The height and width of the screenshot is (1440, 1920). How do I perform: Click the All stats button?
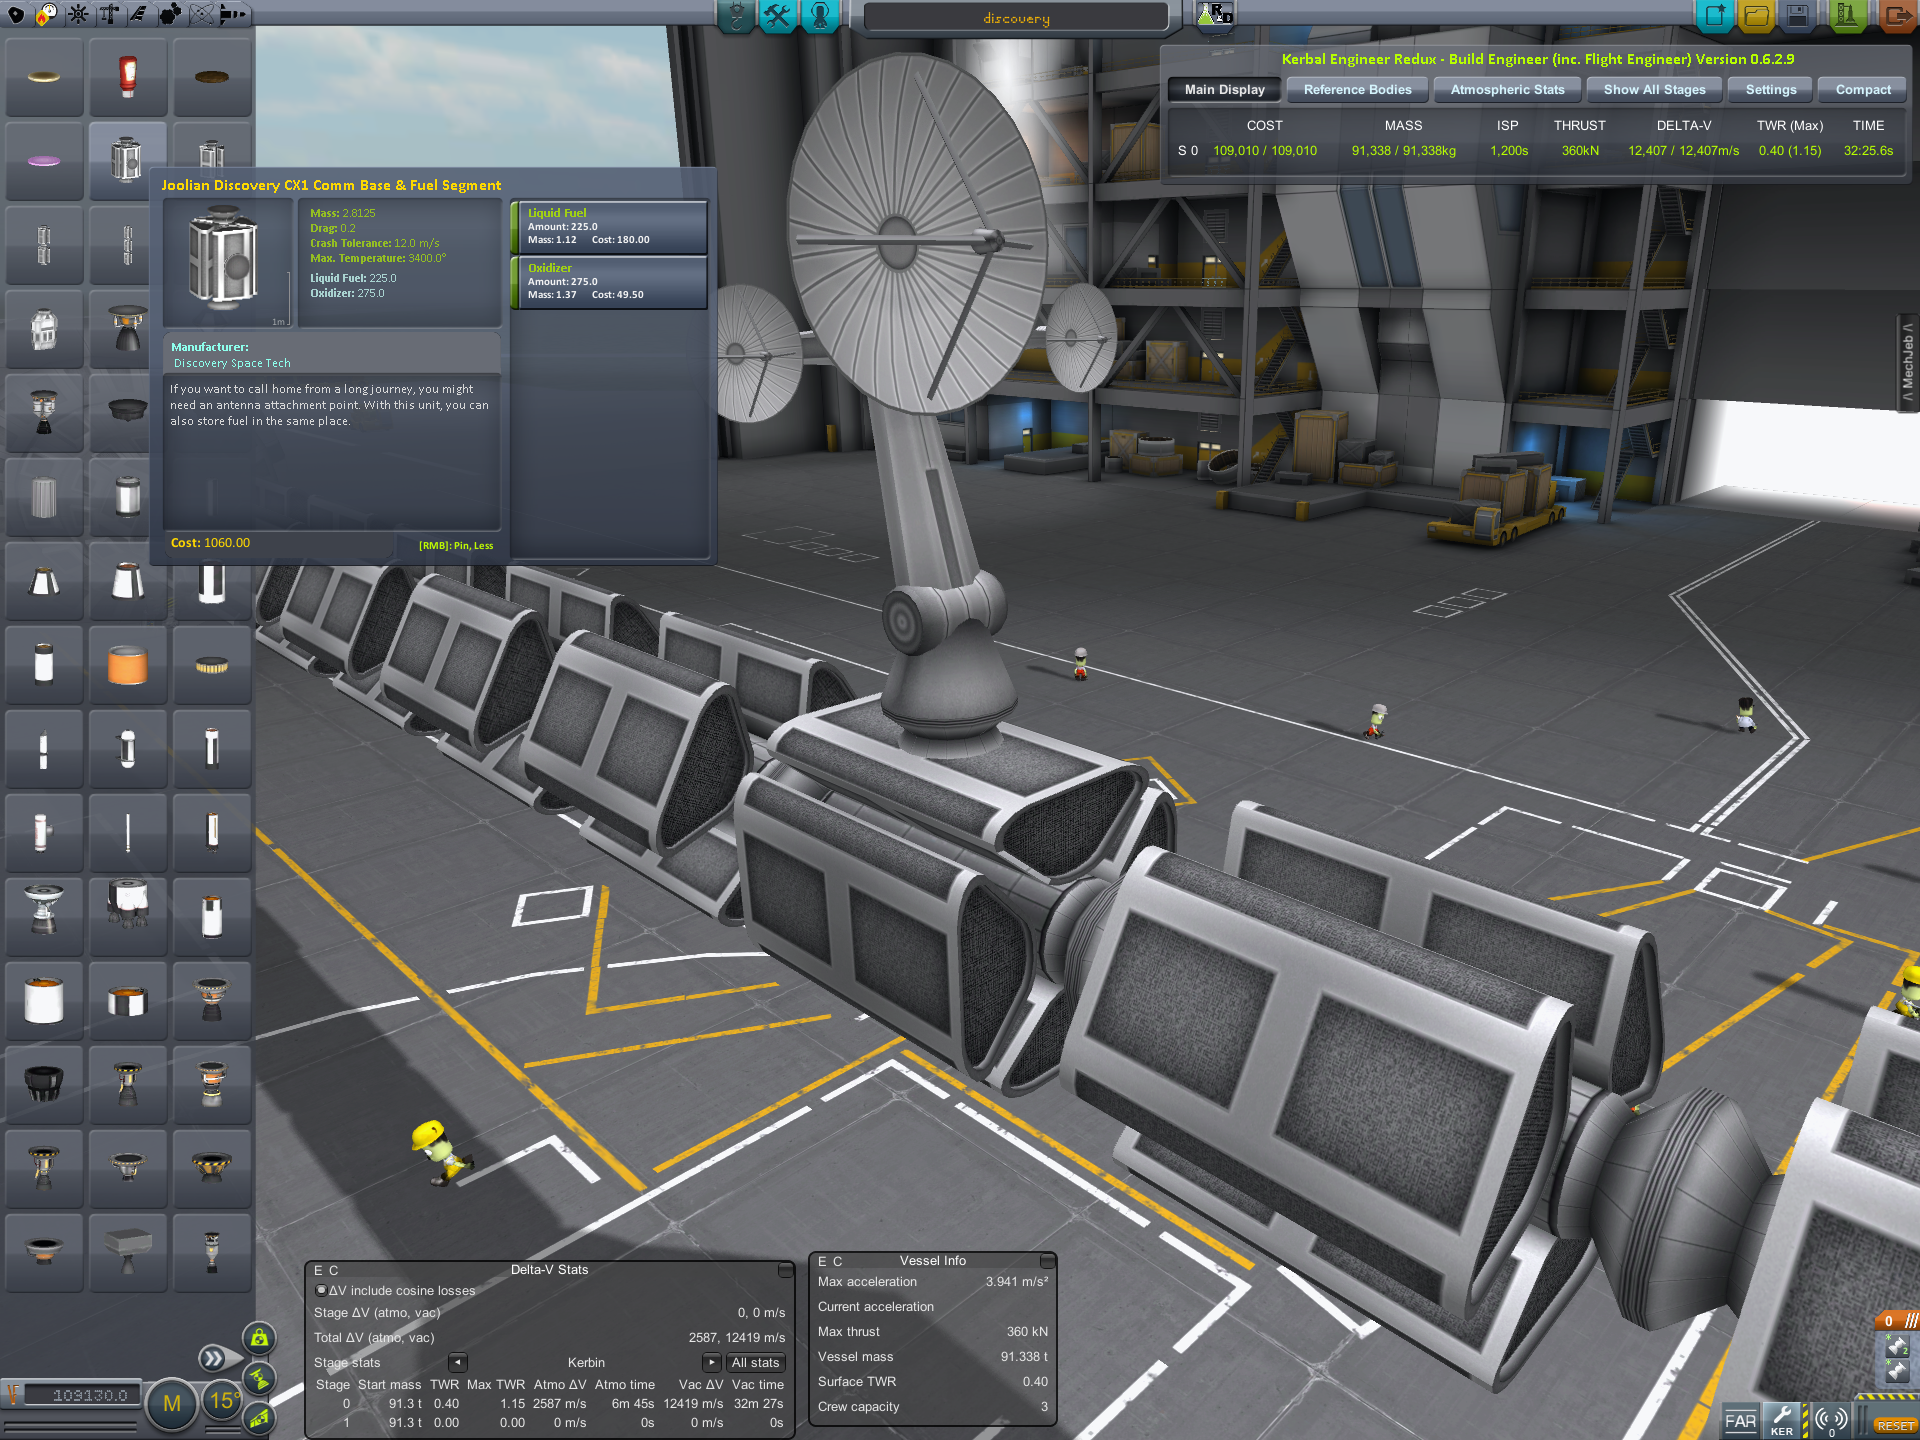click(x=755, y=1363)
